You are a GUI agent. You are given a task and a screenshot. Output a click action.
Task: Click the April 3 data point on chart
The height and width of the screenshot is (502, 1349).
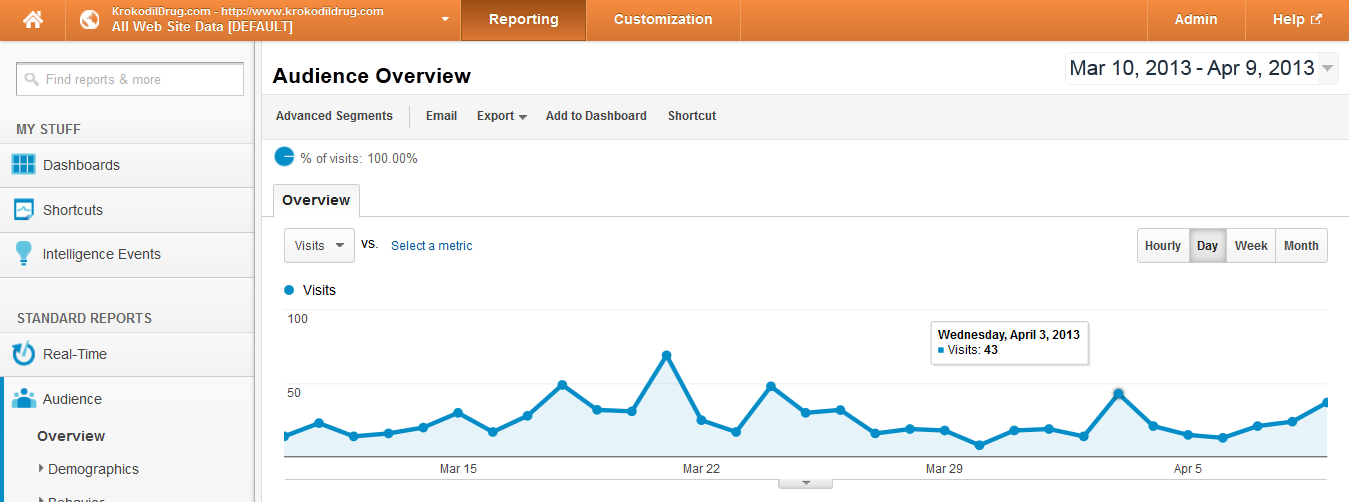[x=1118, y=394]
